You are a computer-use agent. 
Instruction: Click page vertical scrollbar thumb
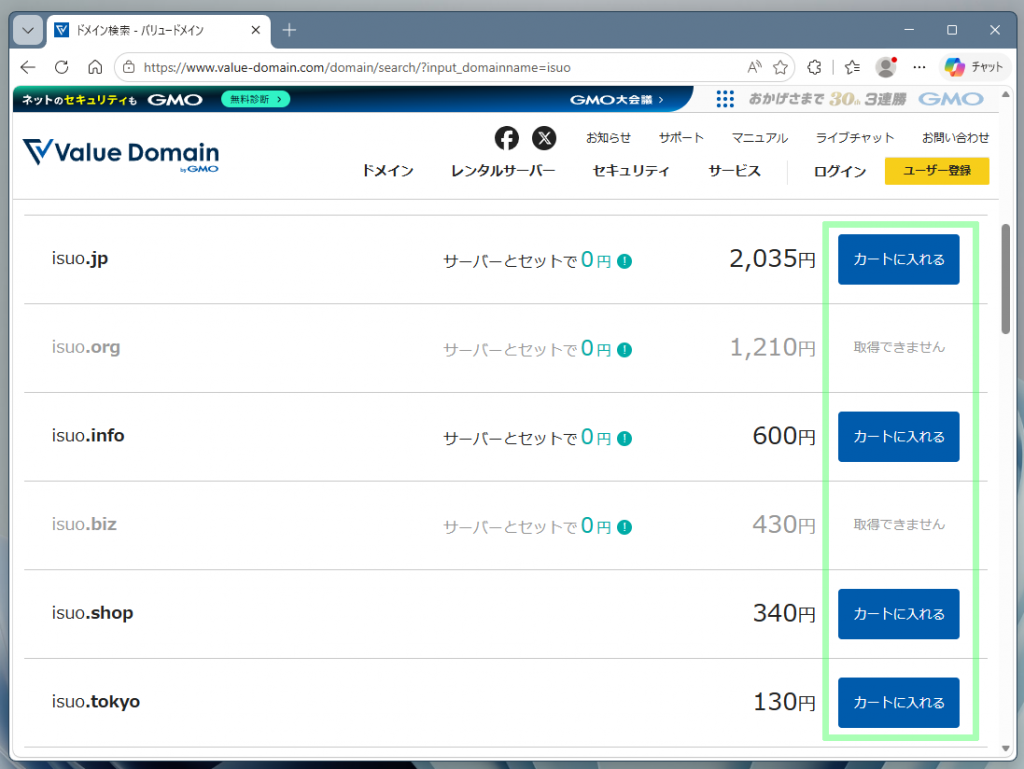coord(1006,279)
